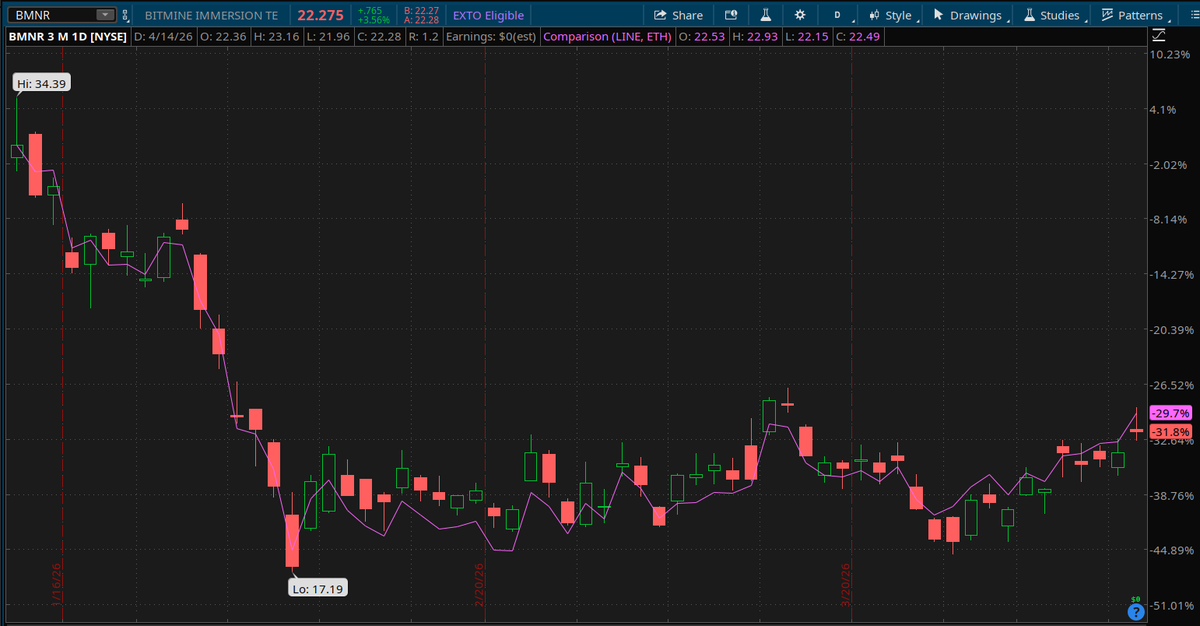Click the Lo: 17.19 price bubble

click(319, 589)
